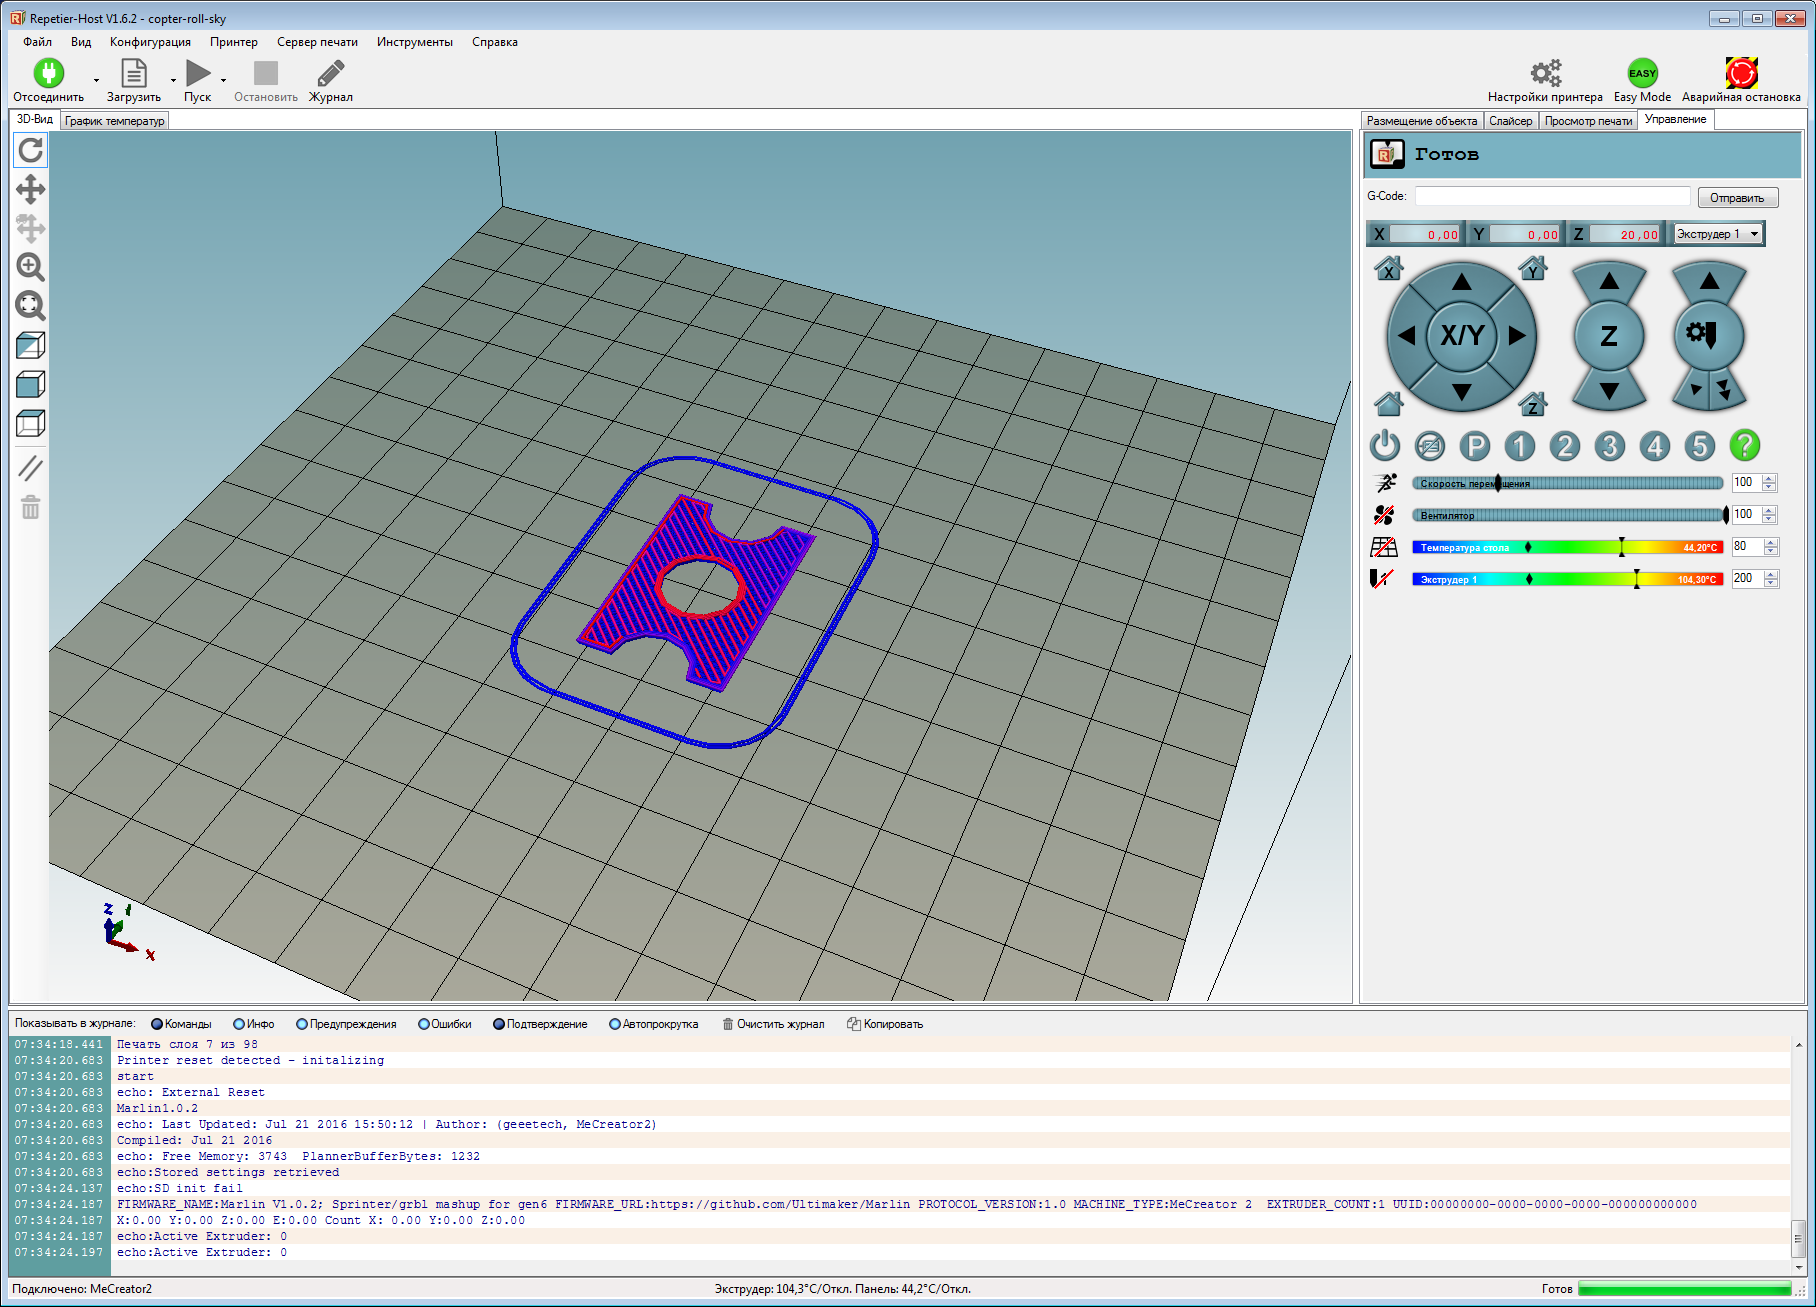Click the Z axis up arrow
This screenshot has height=1307, width=1816.
tap(1609, 282)
